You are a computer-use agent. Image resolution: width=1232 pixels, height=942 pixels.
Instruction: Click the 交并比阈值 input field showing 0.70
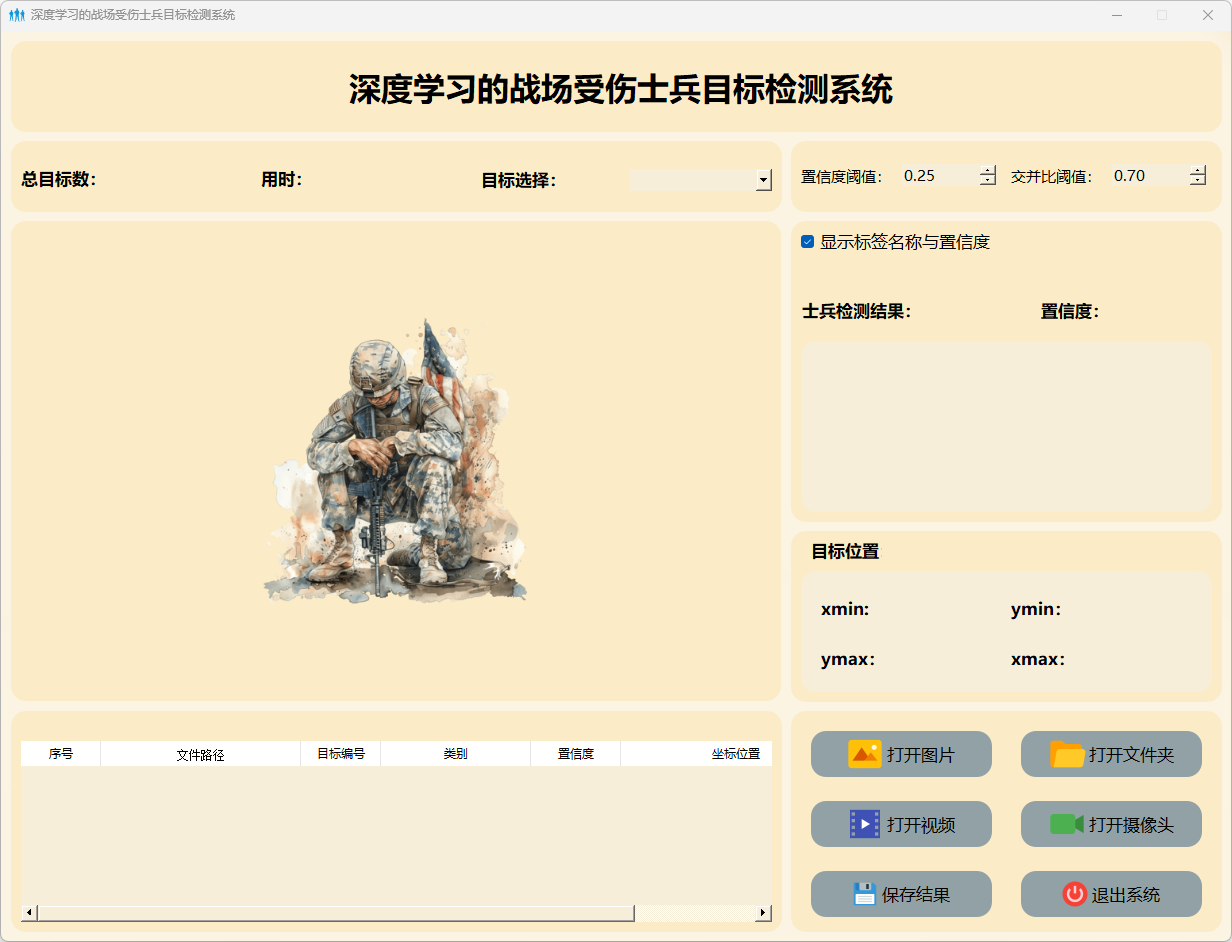click(x=1146, y=176)
